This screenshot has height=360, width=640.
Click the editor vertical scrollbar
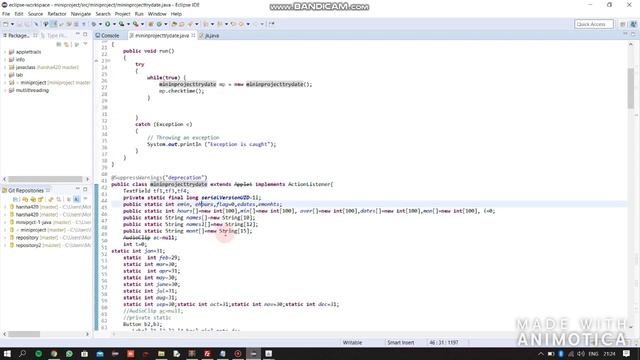(631, 89)
